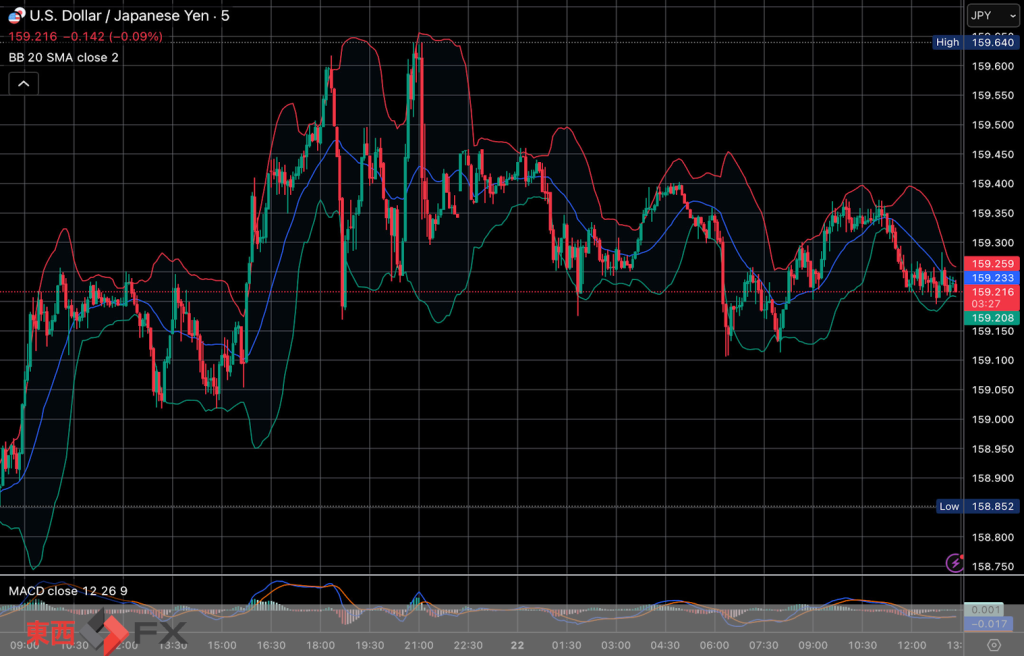The image size is (1024, 656).
Task: Click the MACD -0.017 value label
Action: point(990,624)
